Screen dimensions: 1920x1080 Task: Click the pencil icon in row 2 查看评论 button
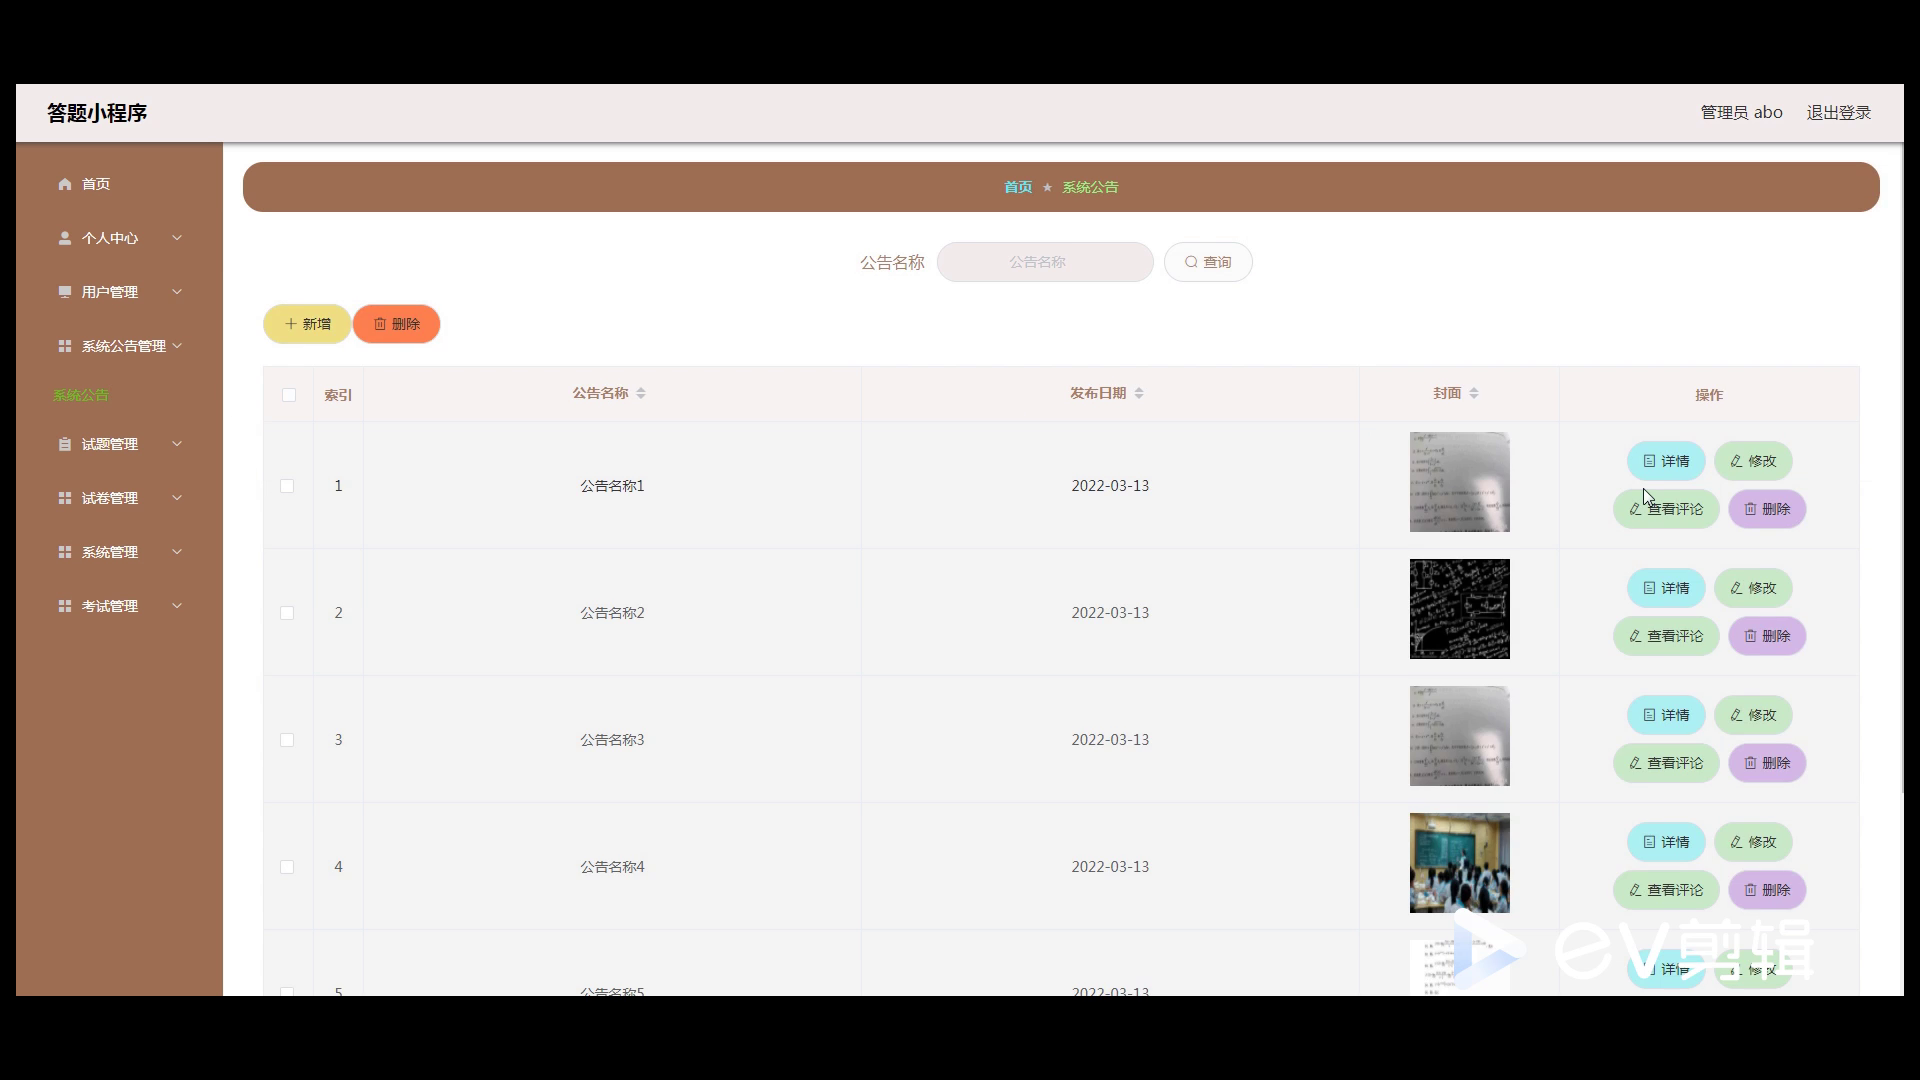(x=1635, y=636)
